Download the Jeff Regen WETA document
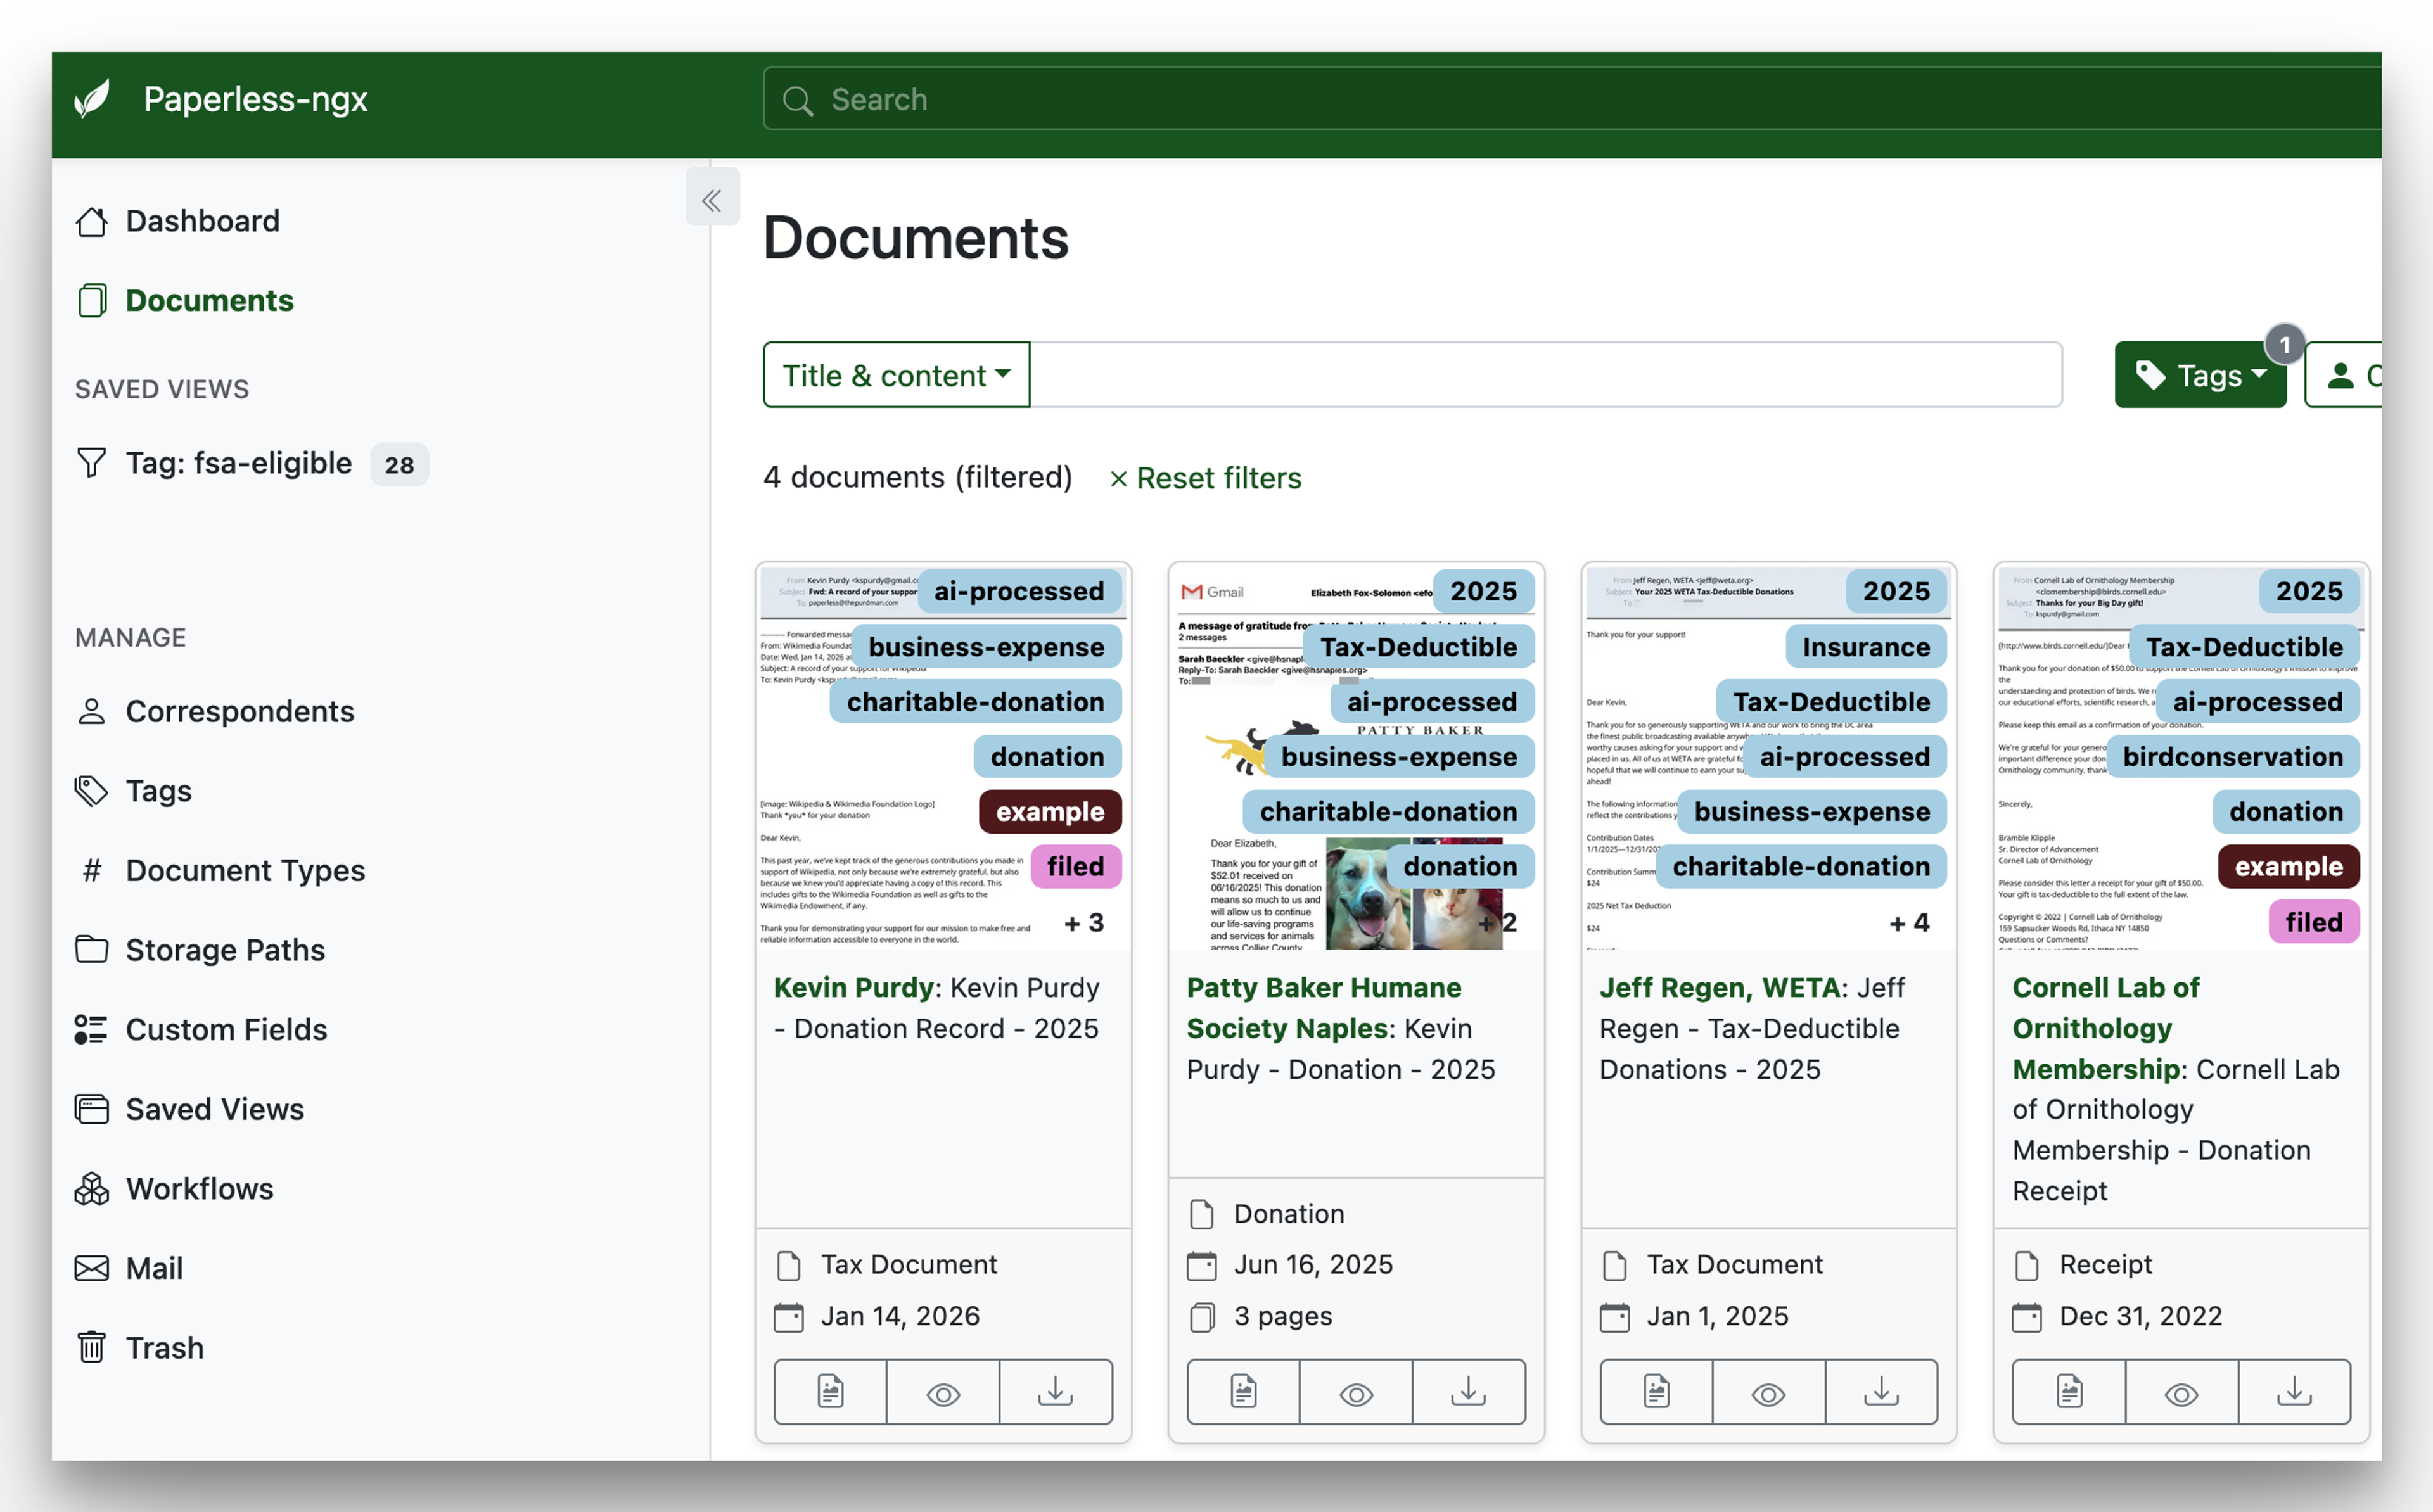 (1882, 1392)
